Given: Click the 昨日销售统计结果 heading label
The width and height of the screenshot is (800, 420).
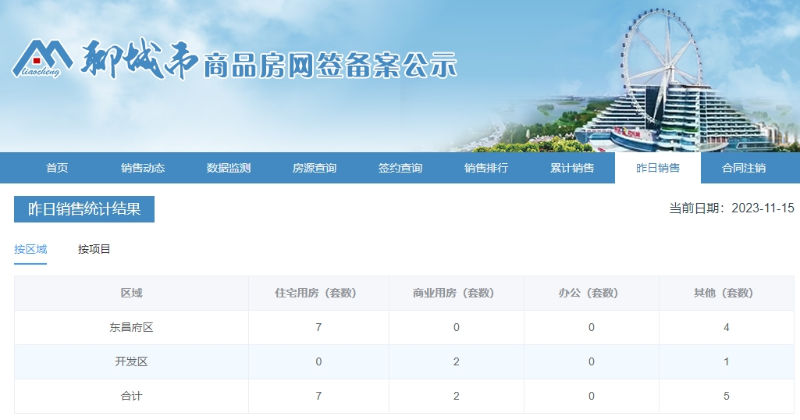Looking at the screenshot, I should tap(84, 209).
